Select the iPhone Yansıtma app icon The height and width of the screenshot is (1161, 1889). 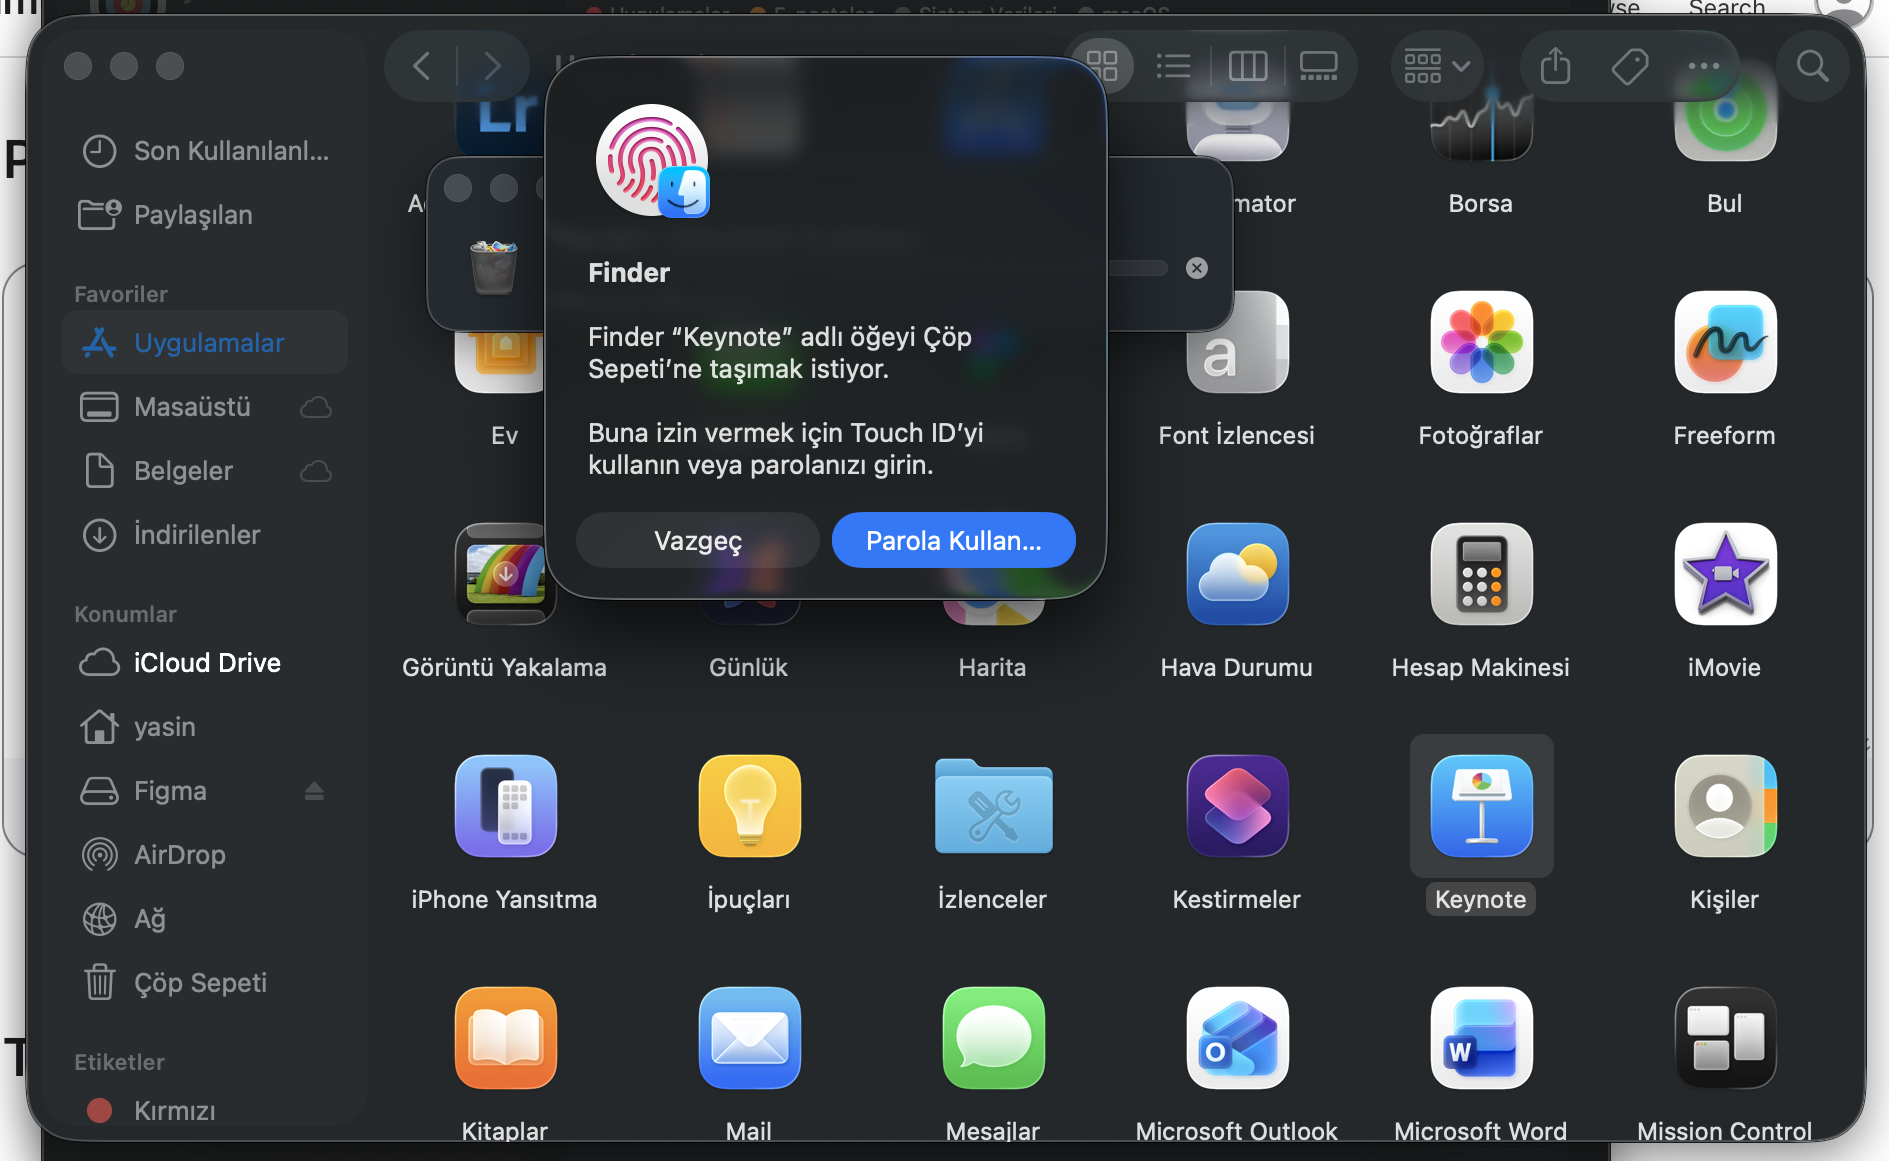505,806
